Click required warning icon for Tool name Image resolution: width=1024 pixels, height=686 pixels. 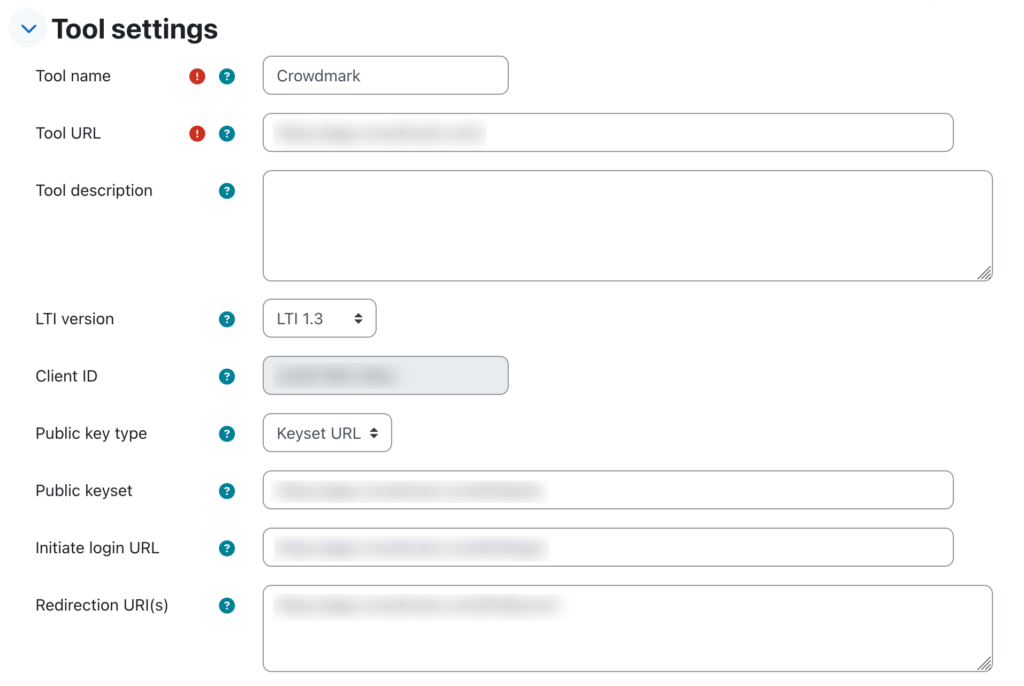[197, 76]
